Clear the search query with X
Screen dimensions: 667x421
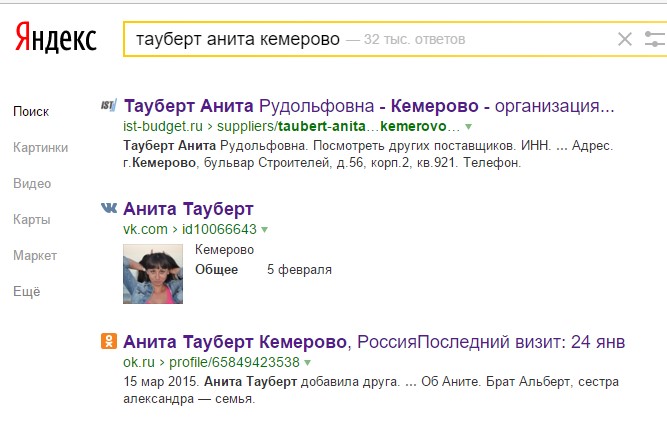click(x=624, y=39)
